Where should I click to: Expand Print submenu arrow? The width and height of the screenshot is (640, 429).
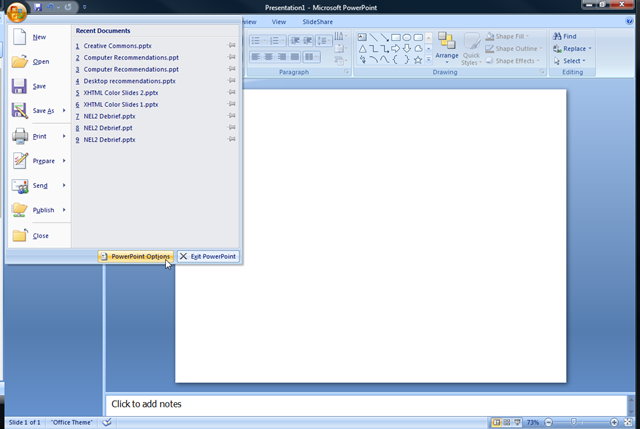click(64, 136)
